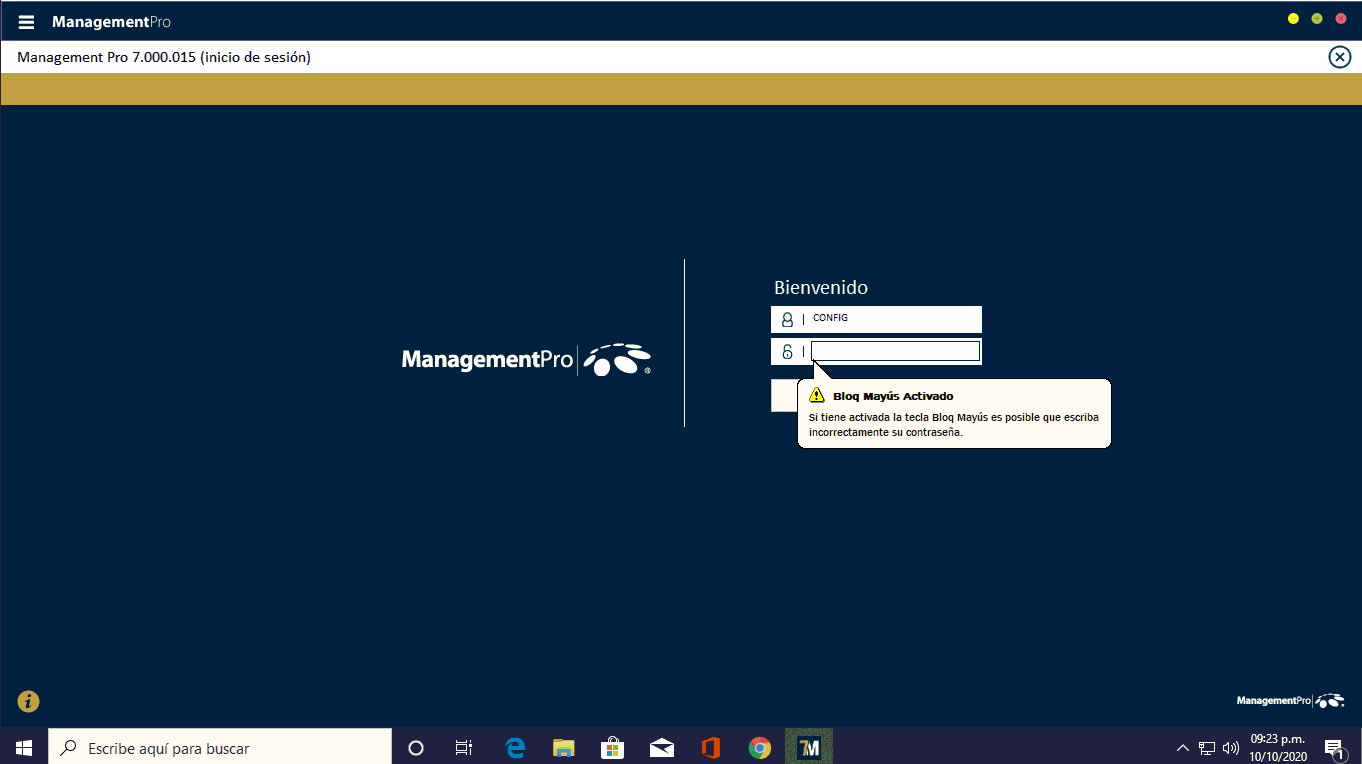Click the info icon at bottom left
The width and height of the screenshot is (1362, 764).
pyautogui.click(x=29, y=702)
